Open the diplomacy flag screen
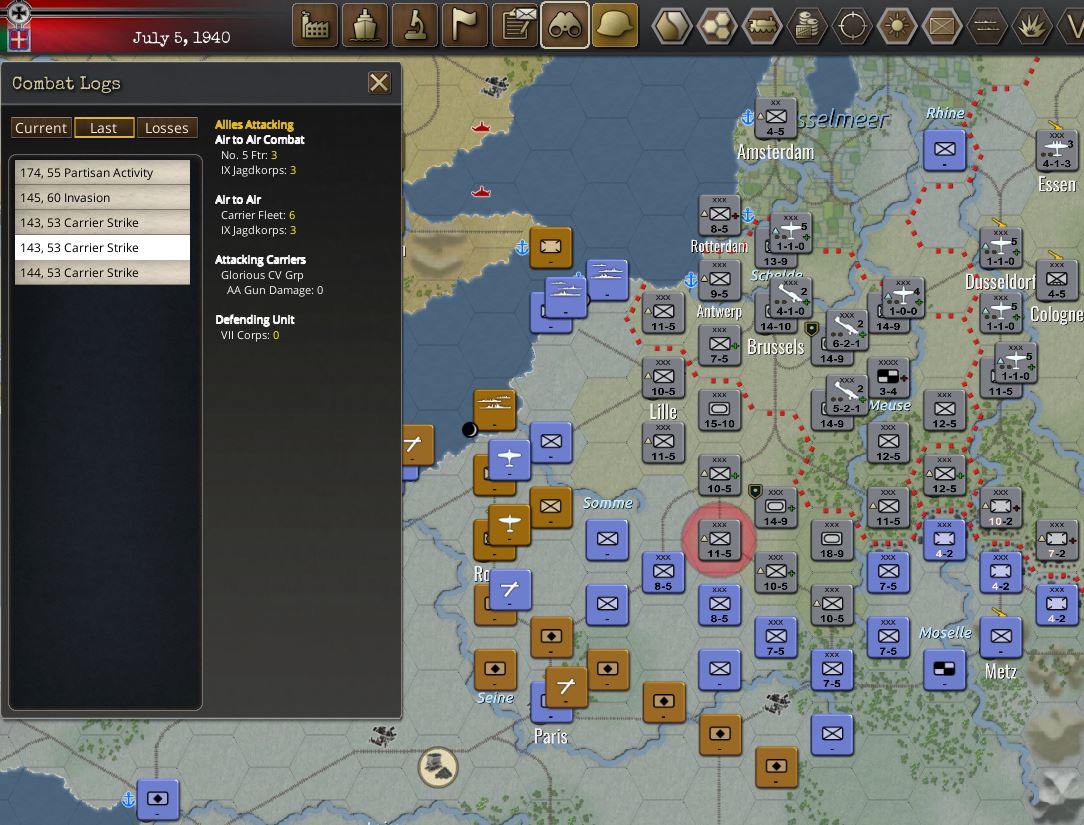 (465, 26)
